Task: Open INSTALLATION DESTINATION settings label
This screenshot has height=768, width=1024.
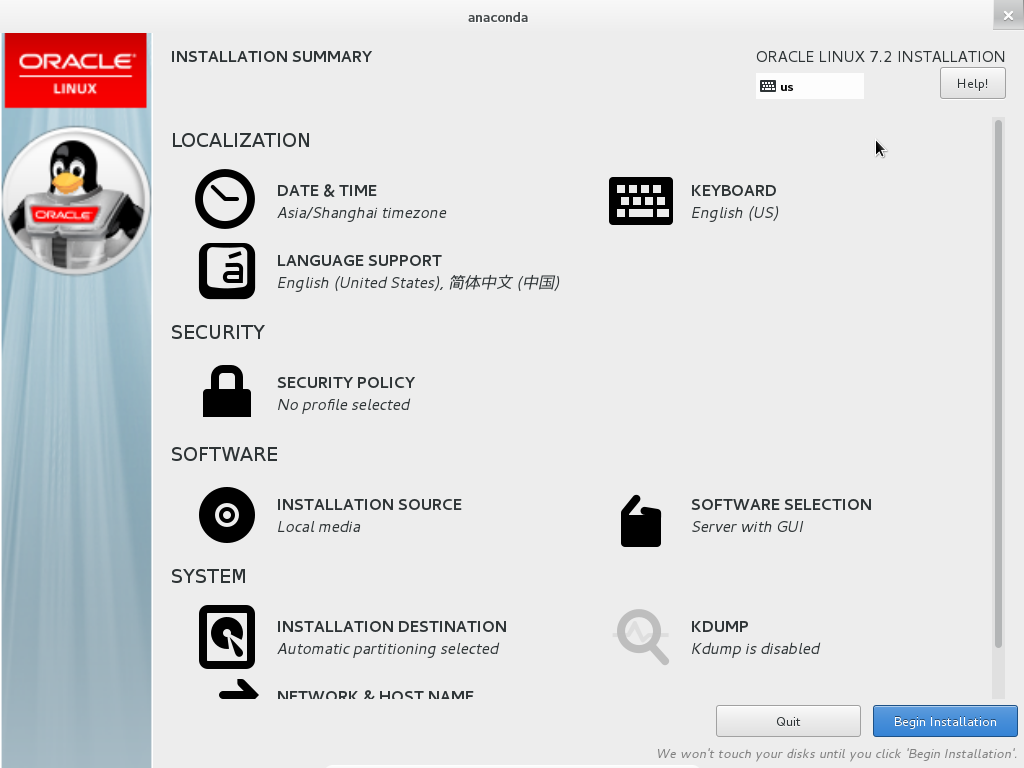Action: 392,627
